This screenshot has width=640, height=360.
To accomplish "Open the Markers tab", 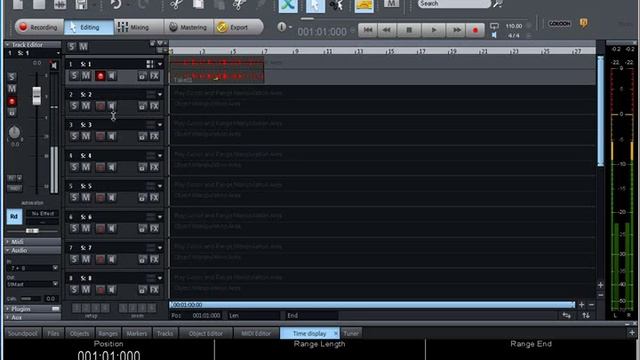I will 137,333.
